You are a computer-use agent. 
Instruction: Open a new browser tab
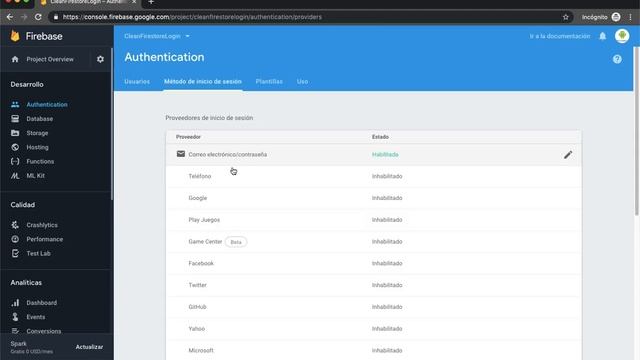pos(151,2)
